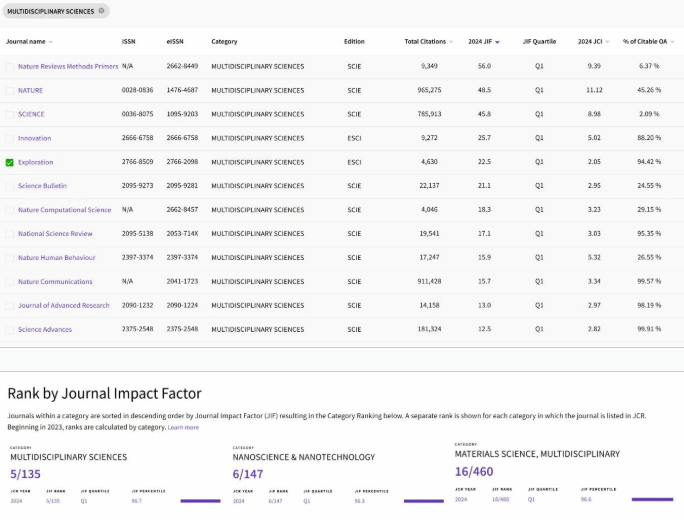Select the 5/135 rank value
The image size is (684, 520).
25,474
